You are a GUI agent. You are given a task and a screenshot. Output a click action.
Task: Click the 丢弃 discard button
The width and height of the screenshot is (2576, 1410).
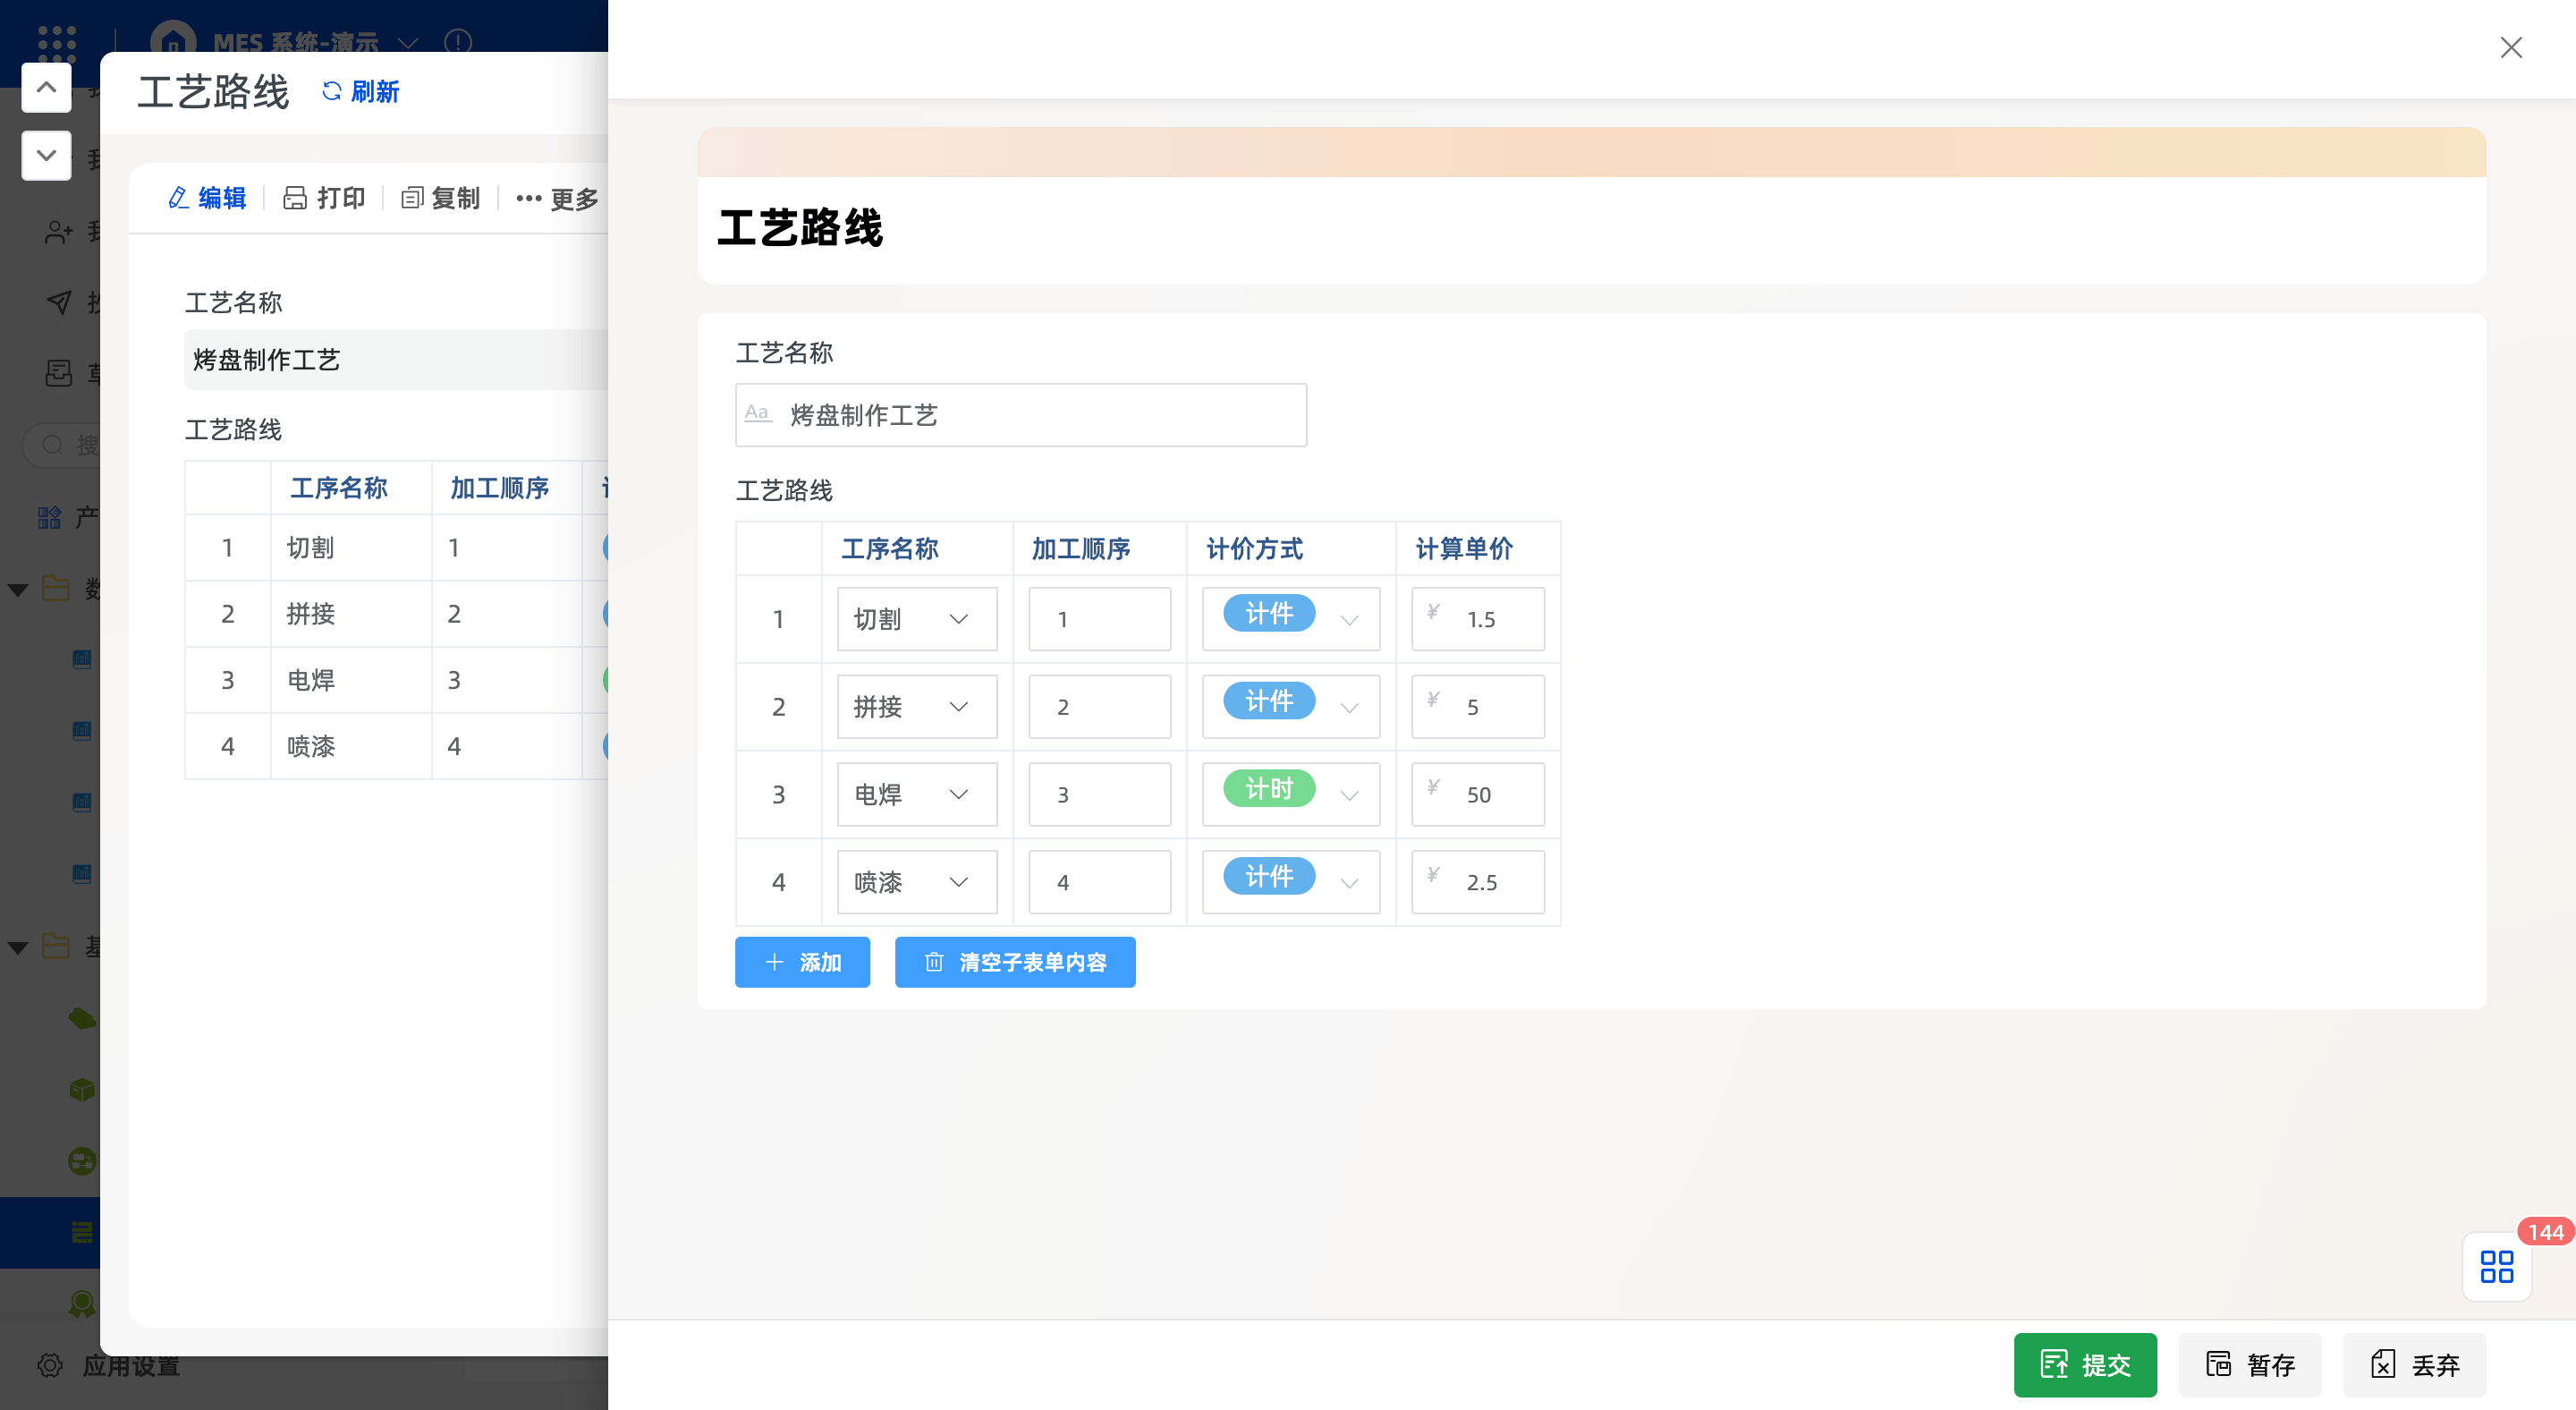[2413, 1364]
